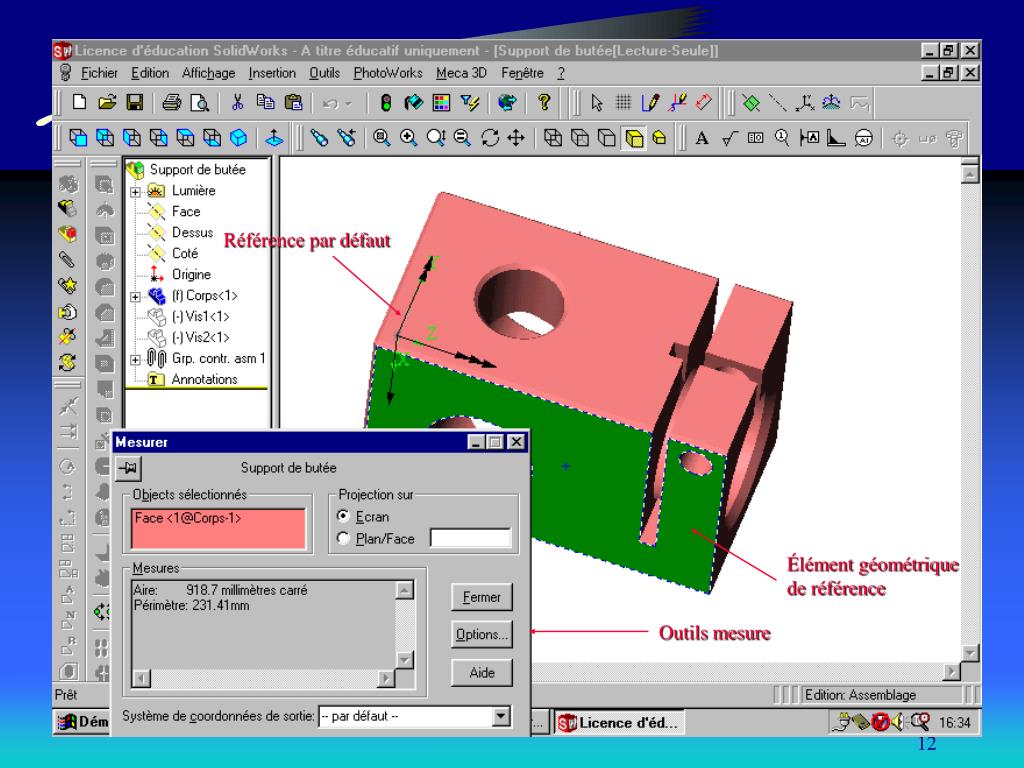Viewport: 1024px width, 768px height.
Task: Rebuild the model with the traffic light icon
Action: pos(386,103)
